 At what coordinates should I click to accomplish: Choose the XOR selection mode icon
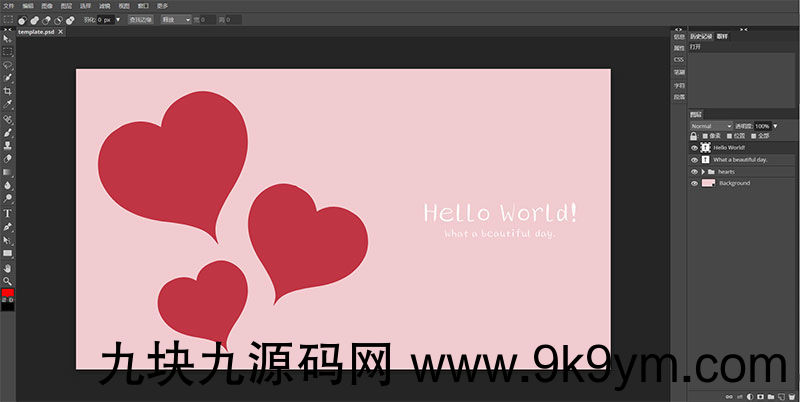click(x=70, y=20)
